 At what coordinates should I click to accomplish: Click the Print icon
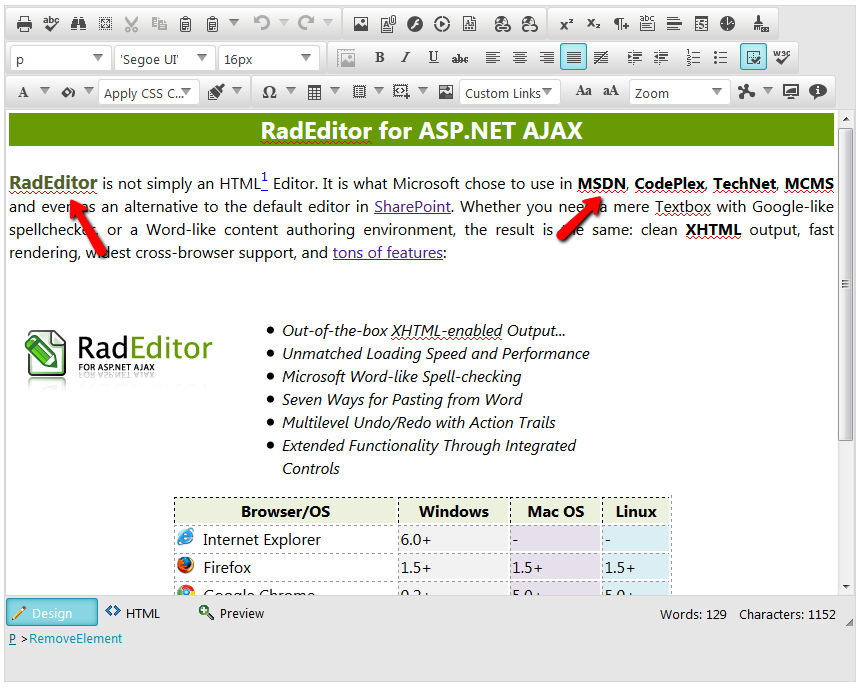24,24
